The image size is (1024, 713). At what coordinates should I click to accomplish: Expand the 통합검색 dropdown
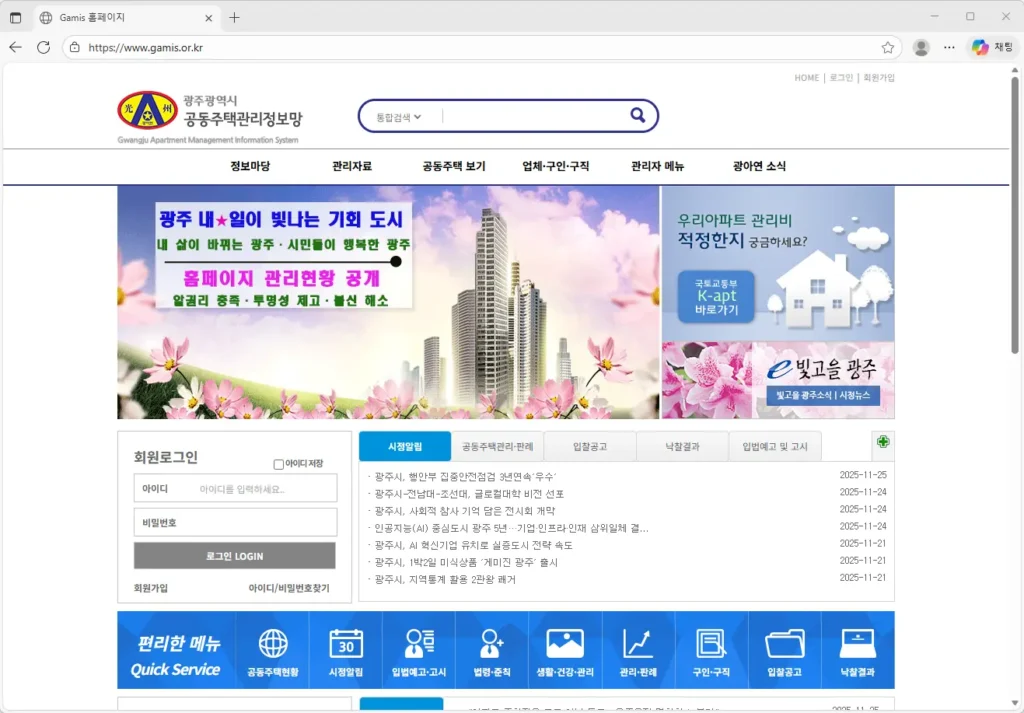[x=398, y=117]
